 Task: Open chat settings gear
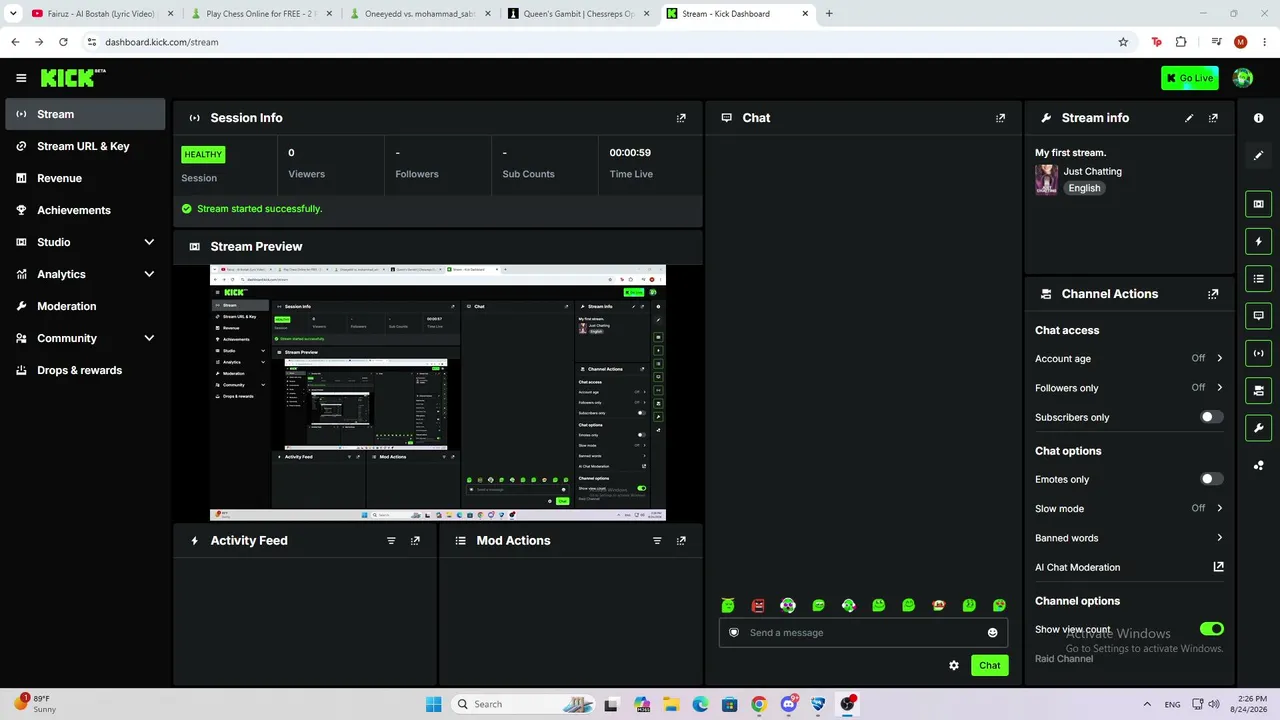coord(954,665)
